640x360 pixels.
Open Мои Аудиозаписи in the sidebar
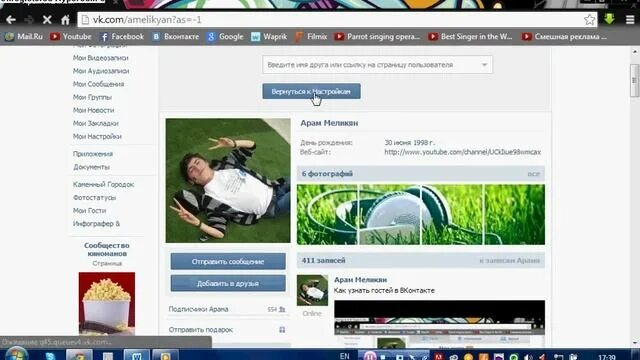point(101,71)
